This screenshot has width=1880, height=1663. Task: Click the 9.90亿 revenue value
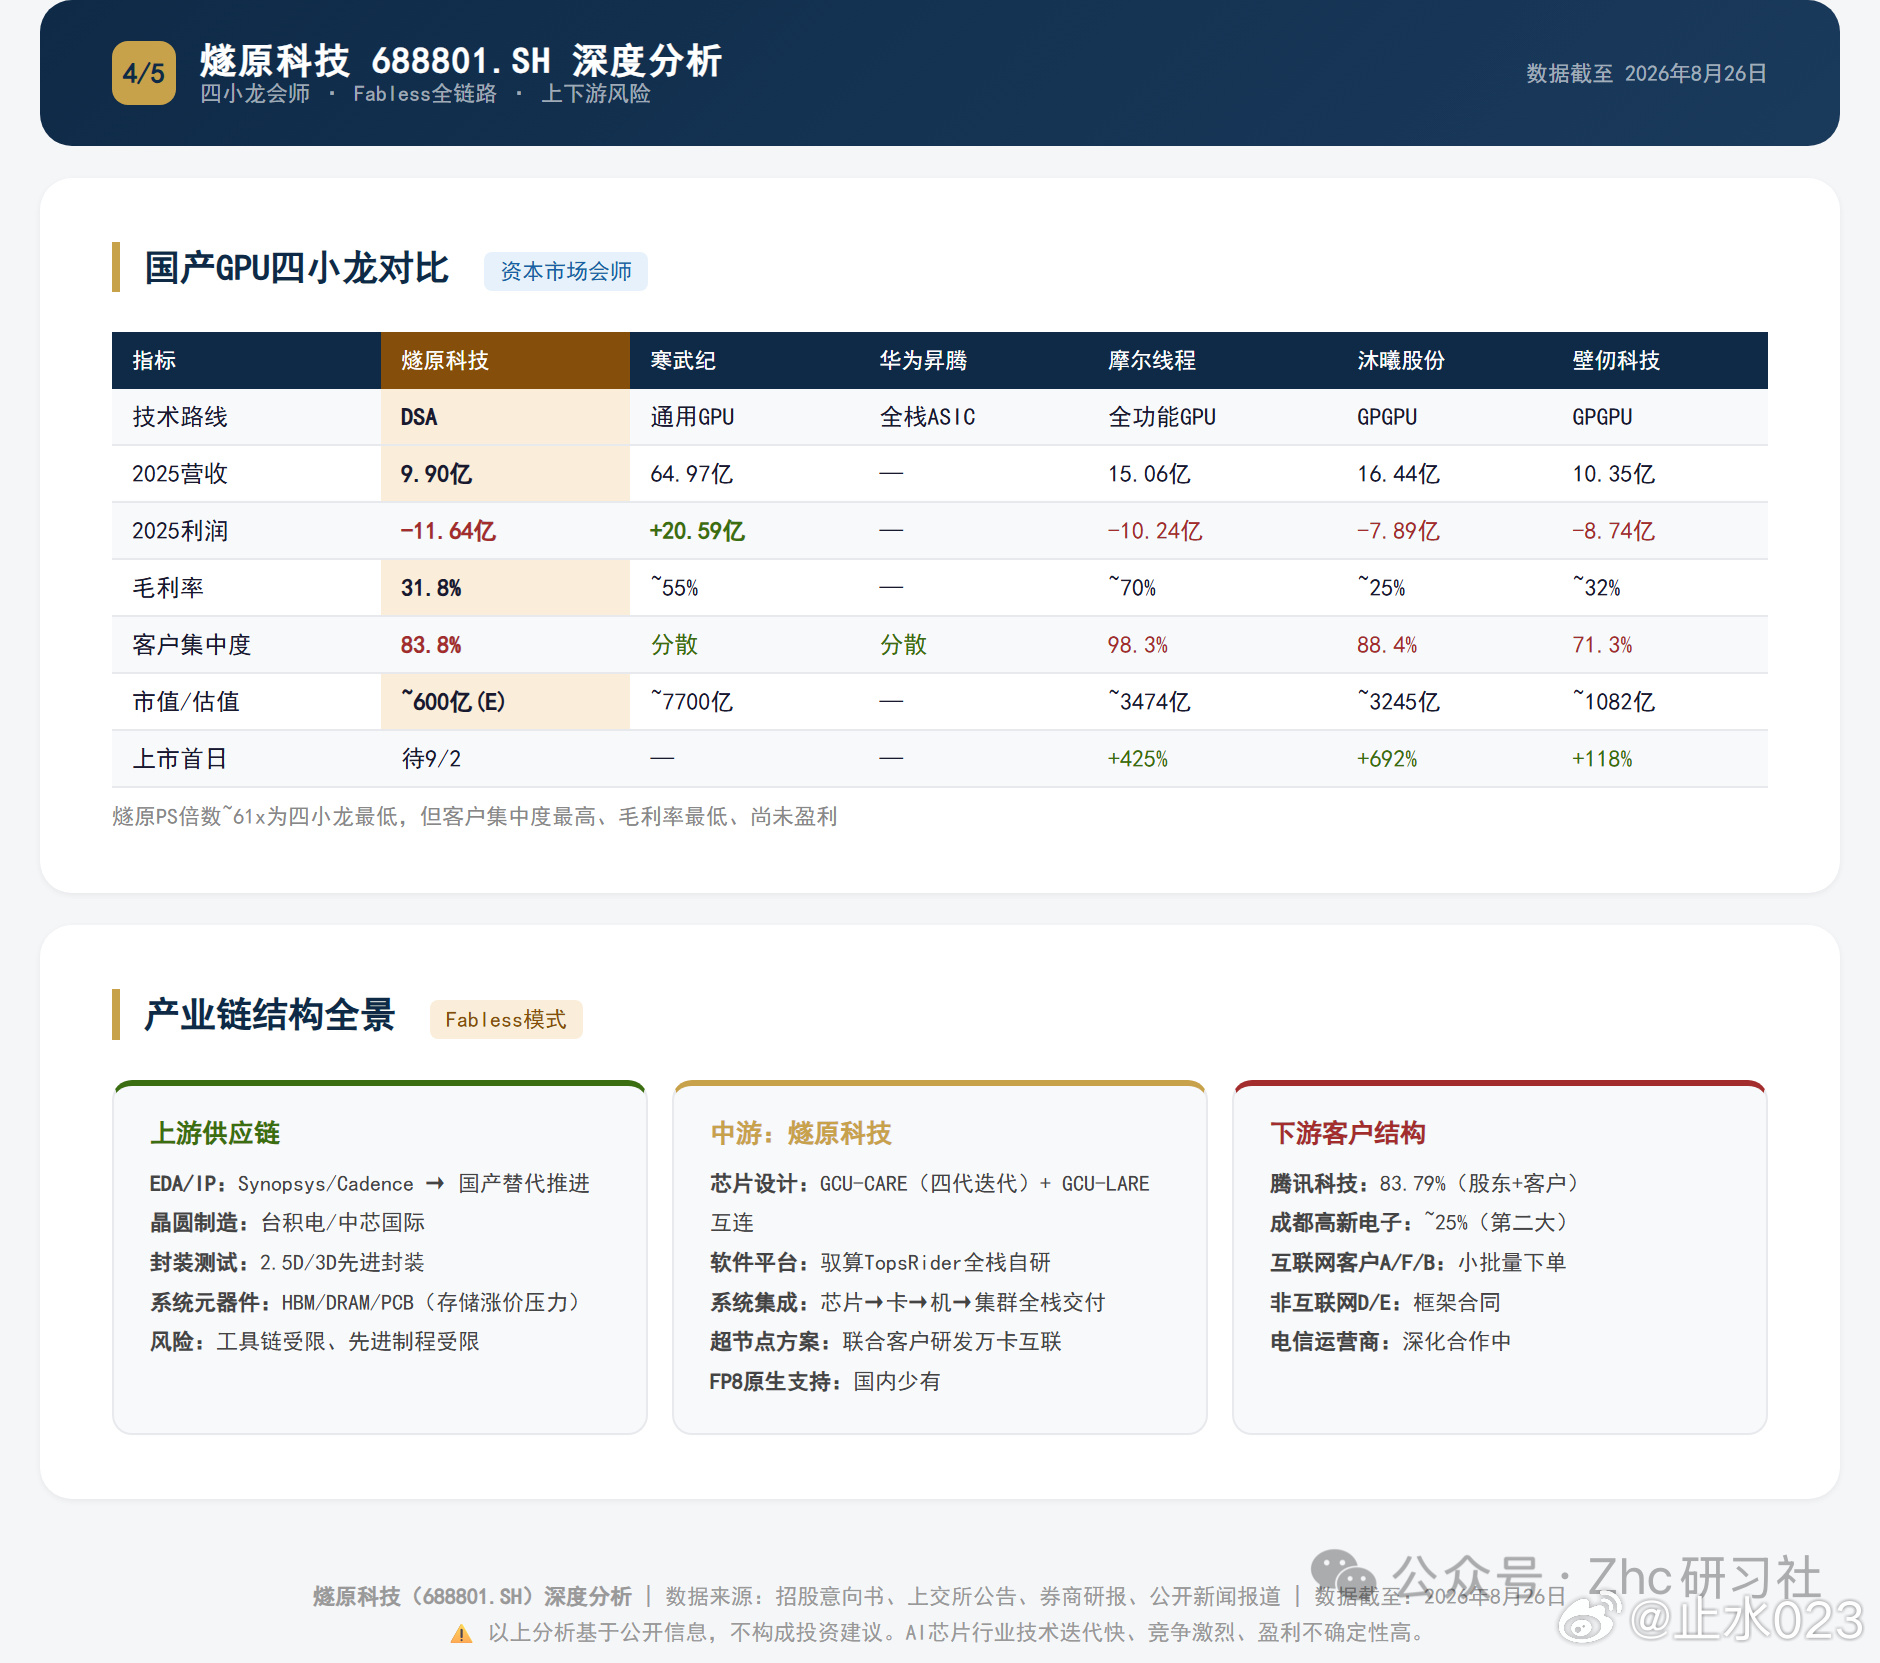point(436,474)
